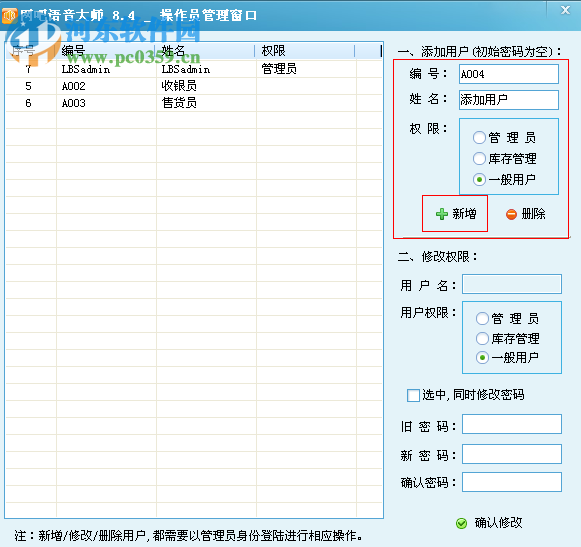
Task: Click the 权限 column header
Action: click(305, 51)
